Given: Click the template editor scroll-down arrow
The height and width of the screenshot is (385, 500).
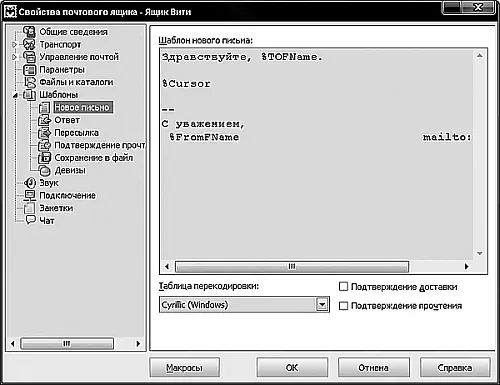Looking at the screenshot, I should [x=480, y=254].
